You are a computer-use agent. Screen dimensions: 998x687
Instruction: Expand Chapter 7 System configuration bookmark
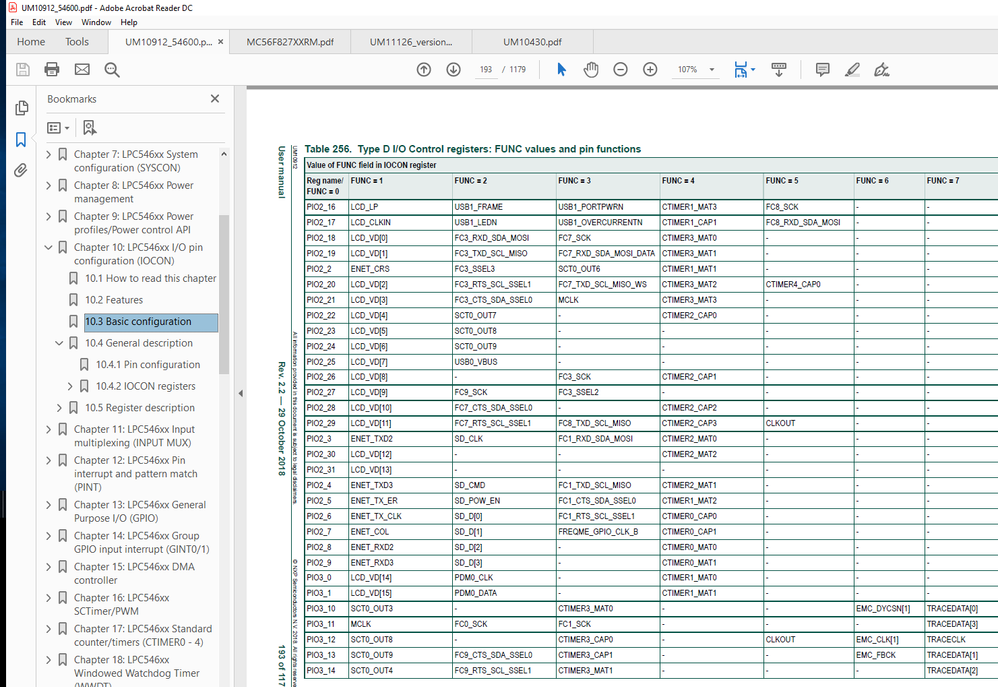point(48,154)
